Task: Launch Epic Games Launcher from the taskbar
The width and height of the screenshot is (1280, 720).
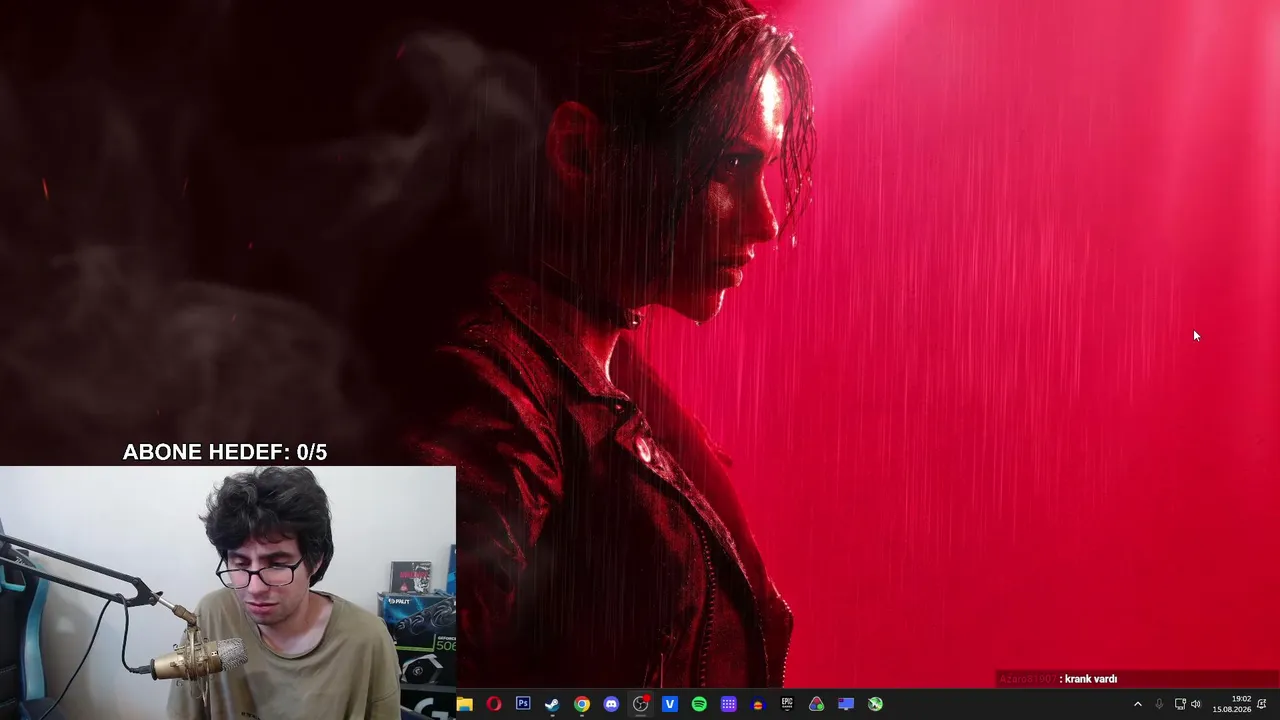Action: click(787, 704)
